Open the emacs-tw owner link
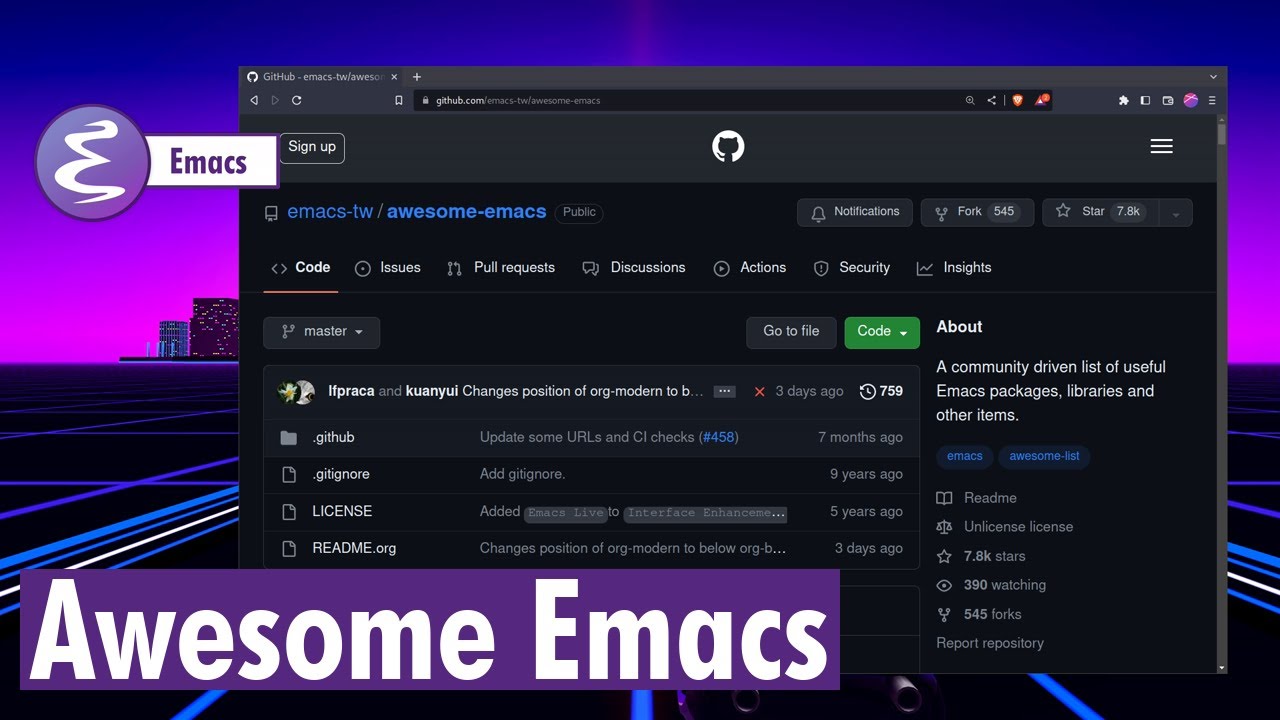The height and width of the screenshot is (720, 1280). tap(330, 212)
